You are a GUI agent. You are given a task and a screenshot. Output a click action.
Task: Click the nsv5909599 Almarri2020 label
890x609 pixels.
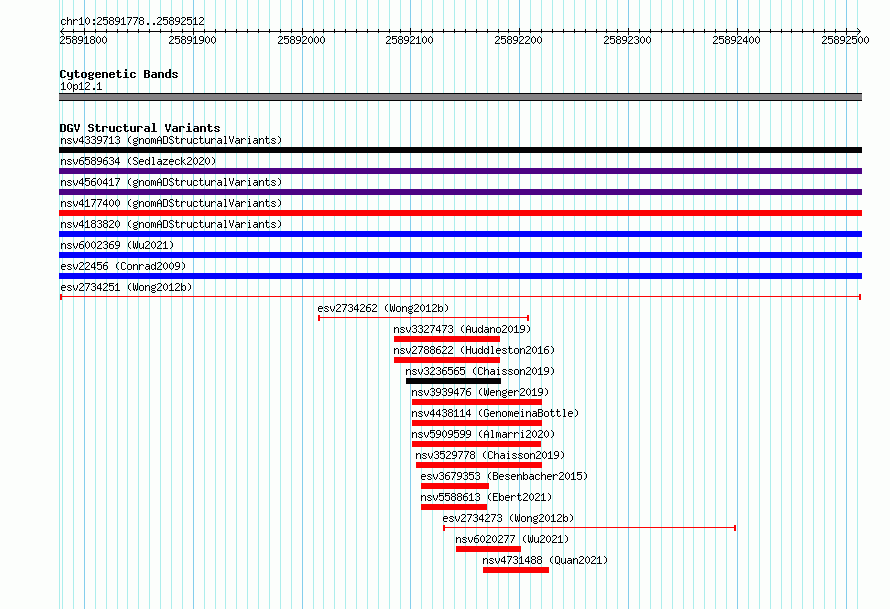[x=483, y=434]
